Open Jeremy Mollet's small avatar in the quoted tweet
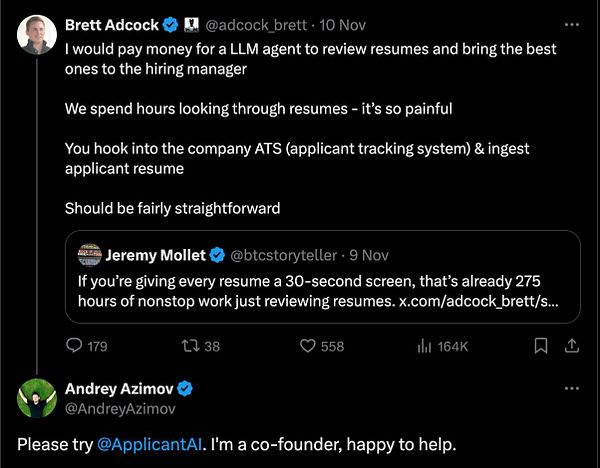The image size is (600, 468). pos(90,255)
